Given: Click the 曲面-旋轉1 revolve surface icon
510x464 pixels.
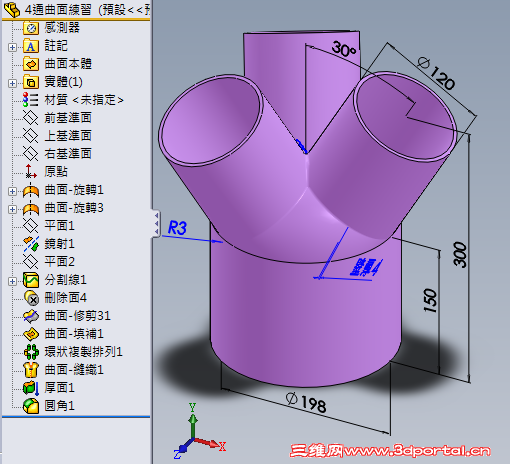Looking at the screenshot, I should point(31,190).
